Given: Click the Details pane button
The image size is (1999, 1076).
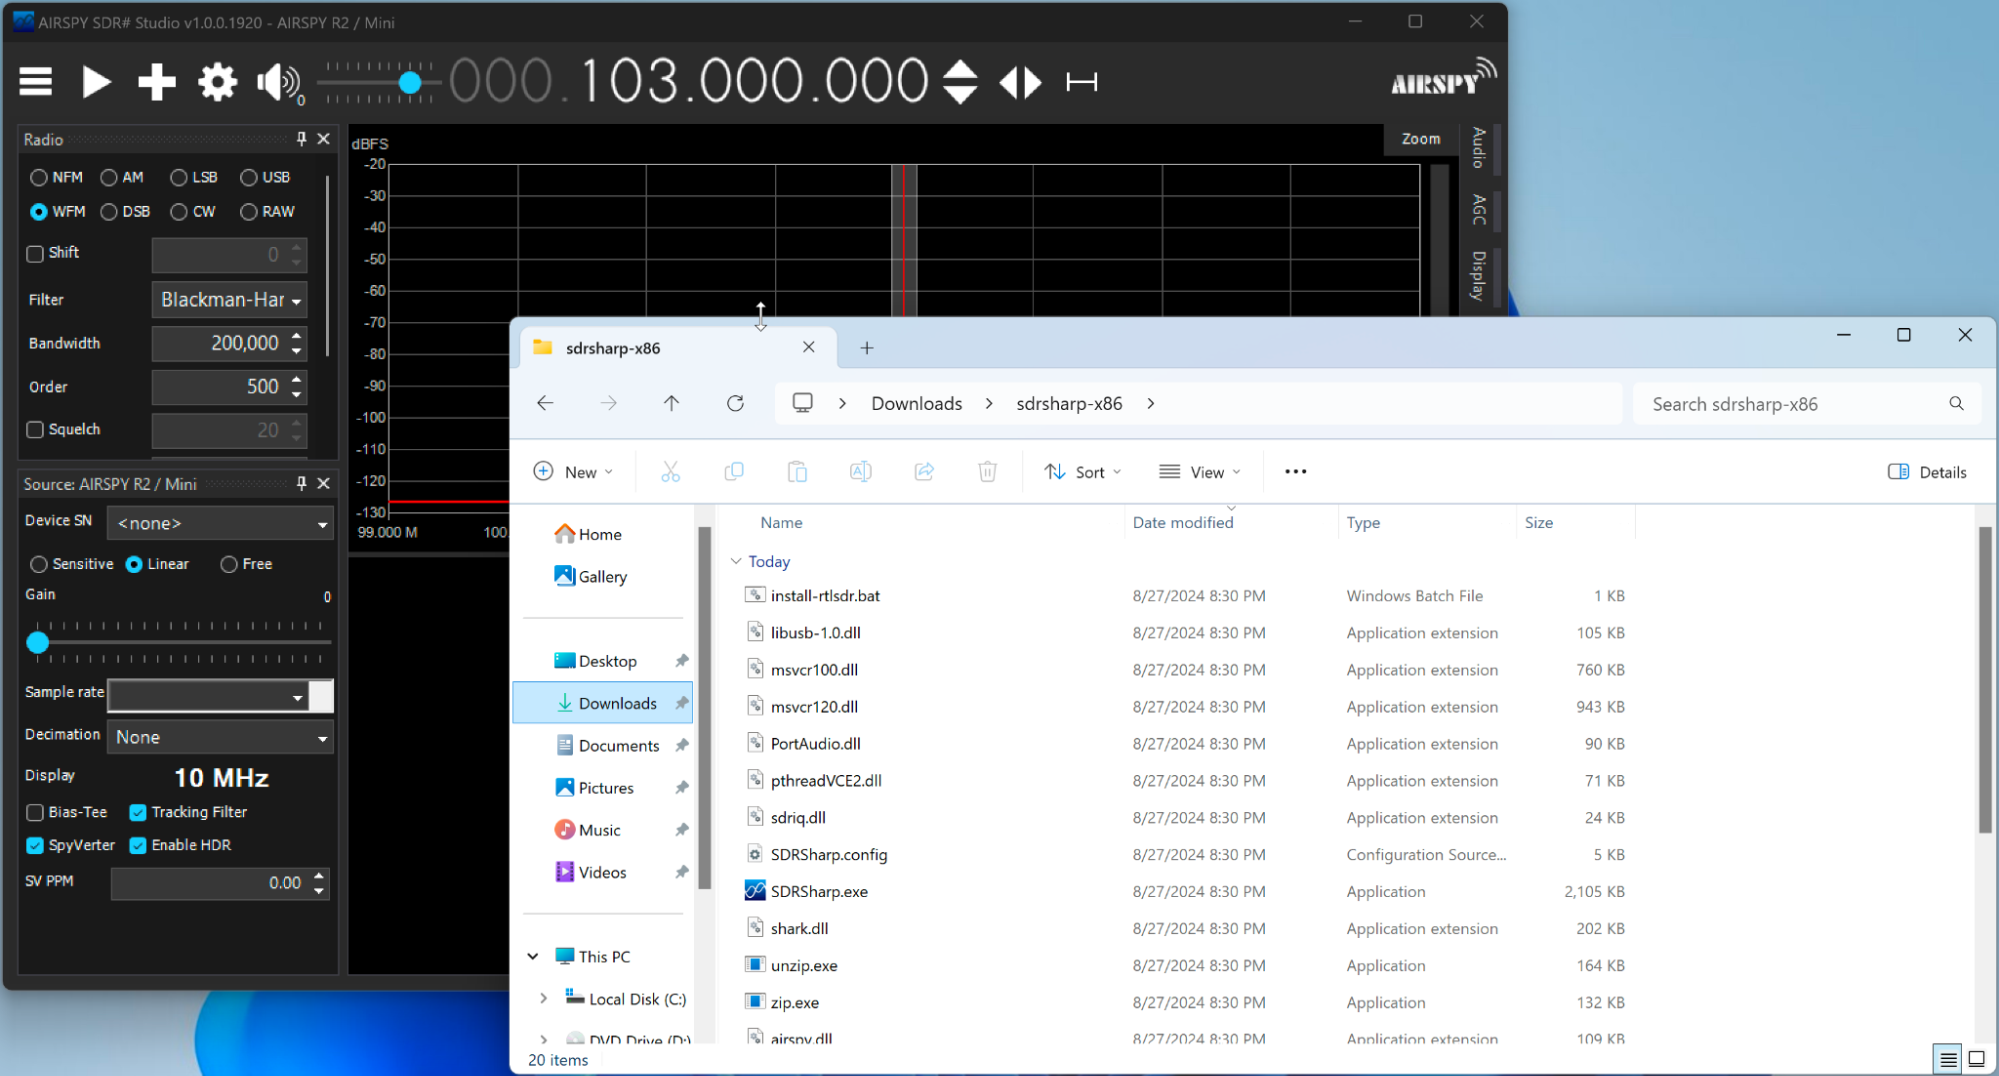Looking at the screenshot, I should [x=1927, y=472].
